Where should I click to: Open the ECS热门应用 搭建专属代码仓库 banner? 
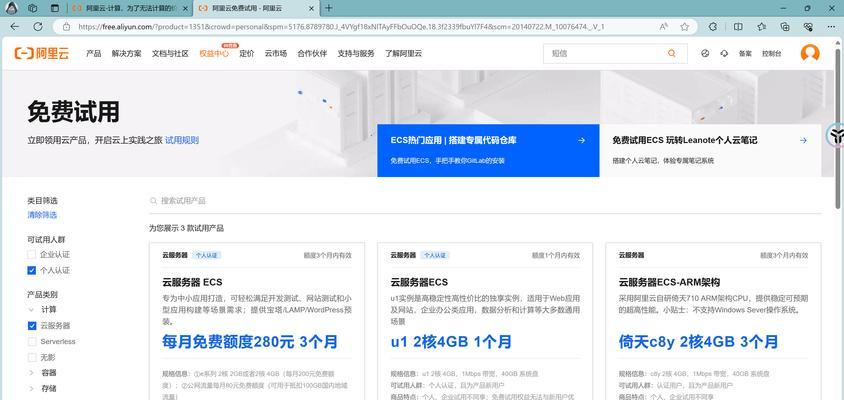(488, 150)
